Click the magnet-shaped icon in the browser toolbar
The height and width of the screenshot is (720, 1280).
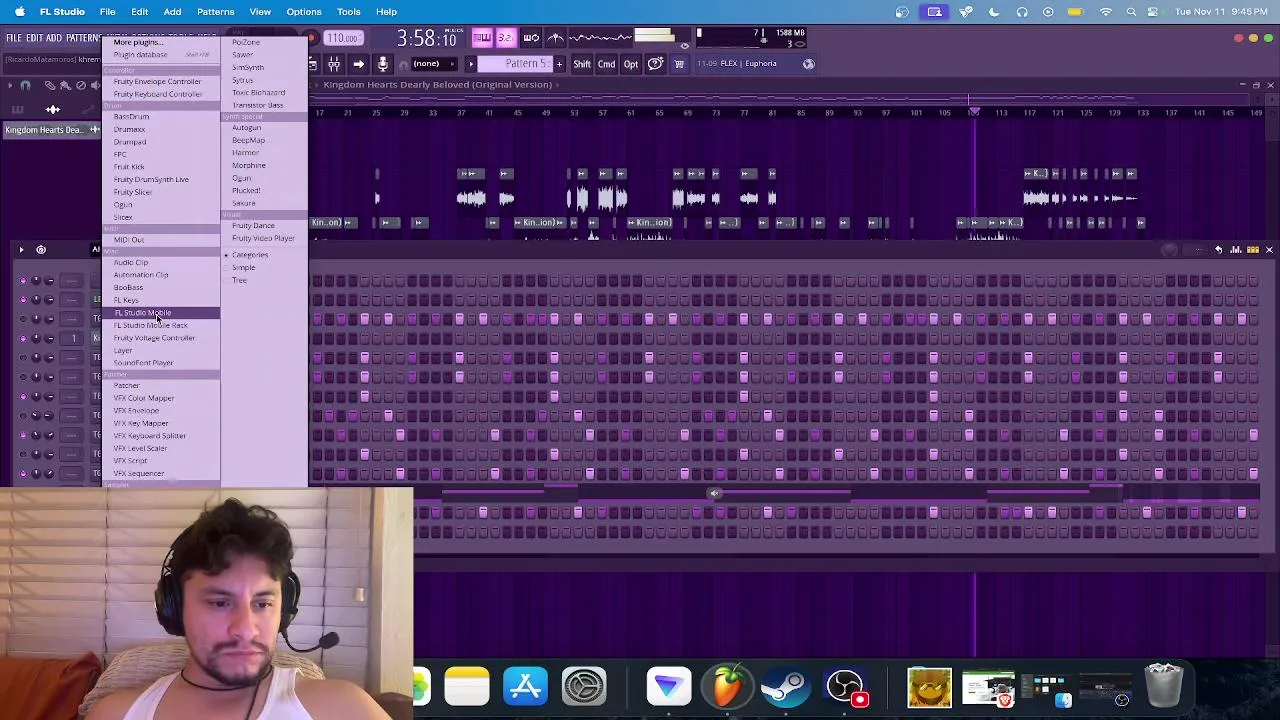point(25,85)
